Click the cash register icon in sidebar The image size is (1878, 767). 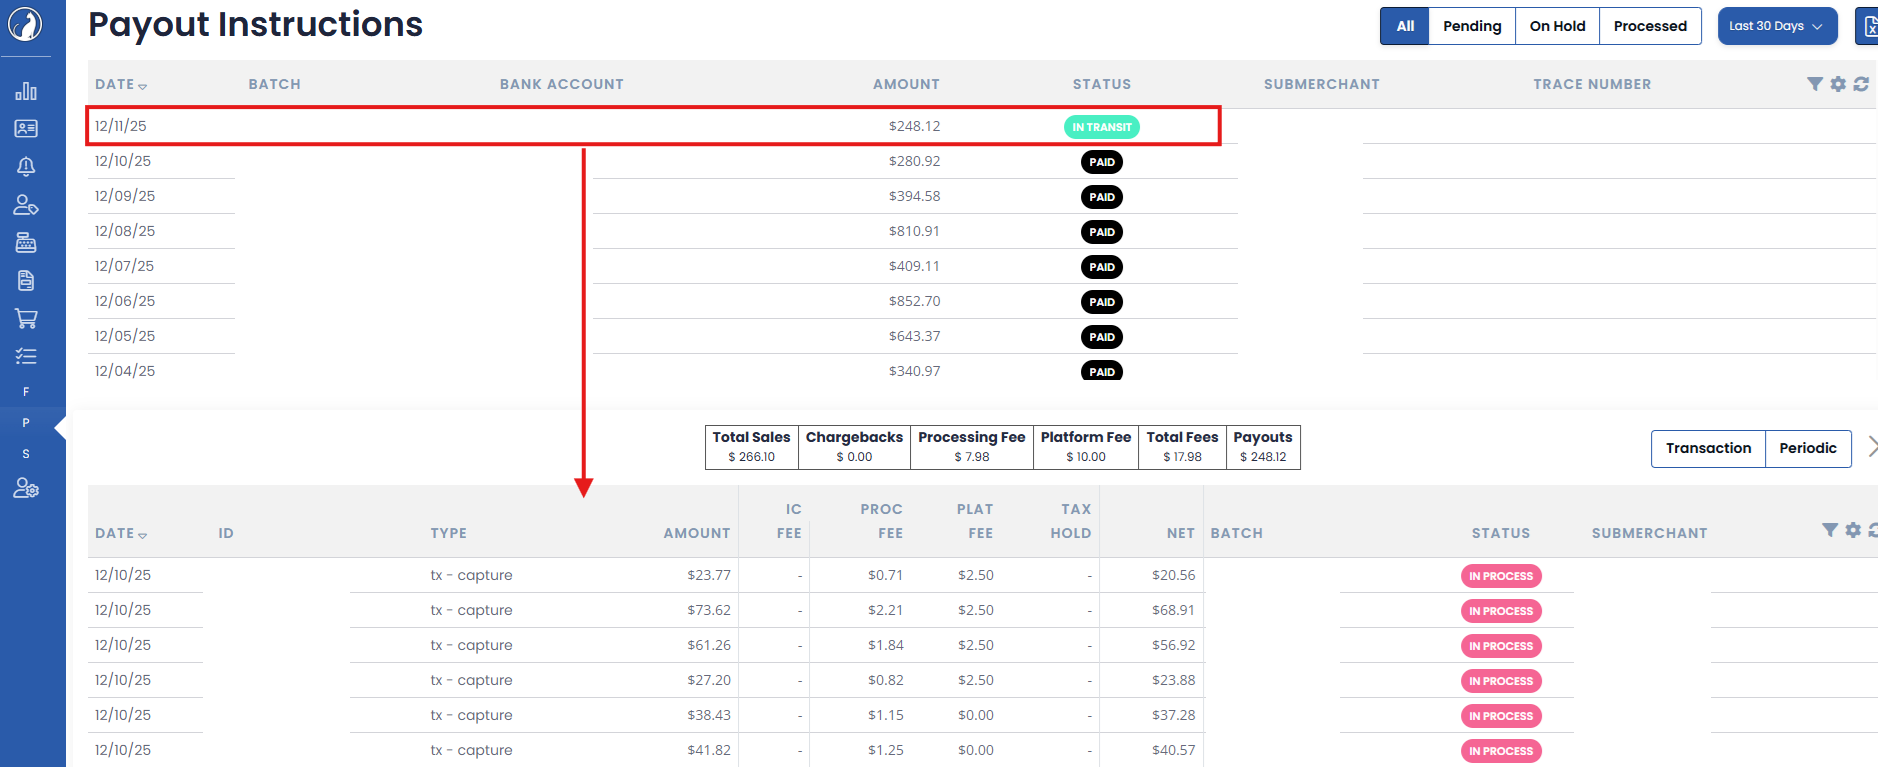(26, 243)
